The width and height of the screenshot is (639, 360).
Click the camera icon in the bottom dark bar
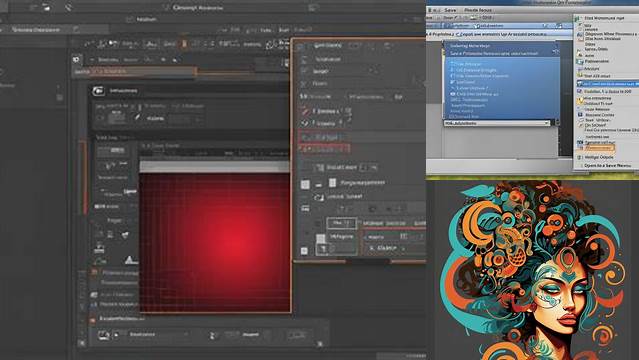point(104,335)
